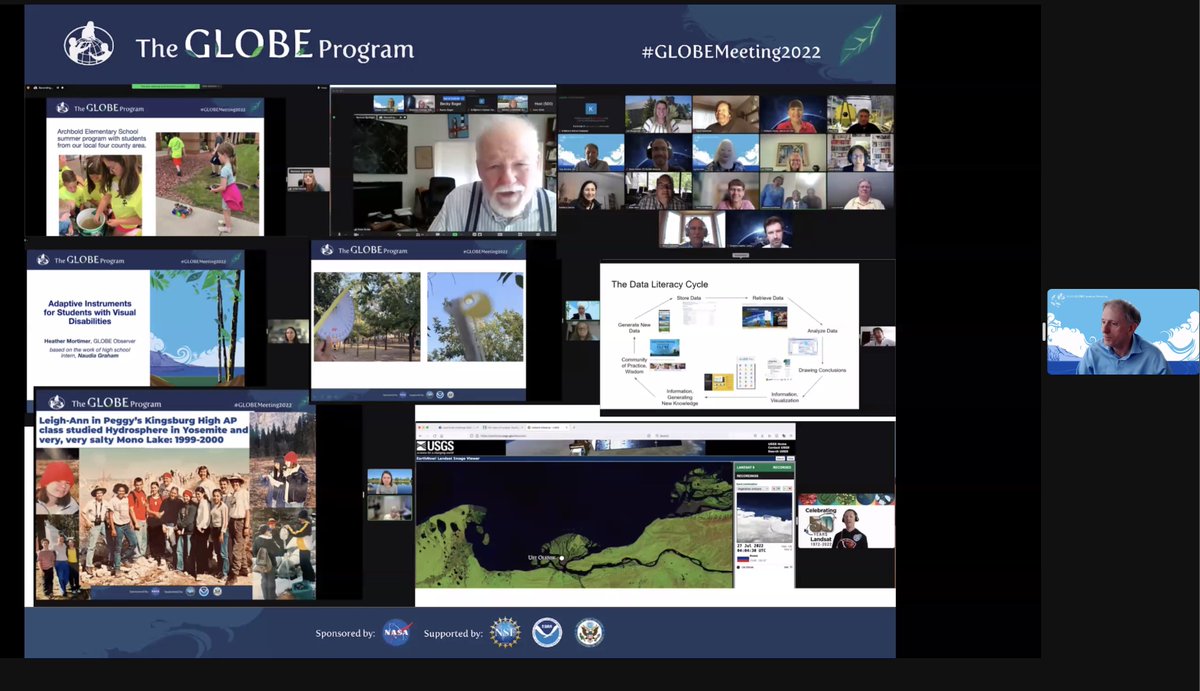
Task: Click the GLOBE Program globe logo in header
Action: coord(88,45)
